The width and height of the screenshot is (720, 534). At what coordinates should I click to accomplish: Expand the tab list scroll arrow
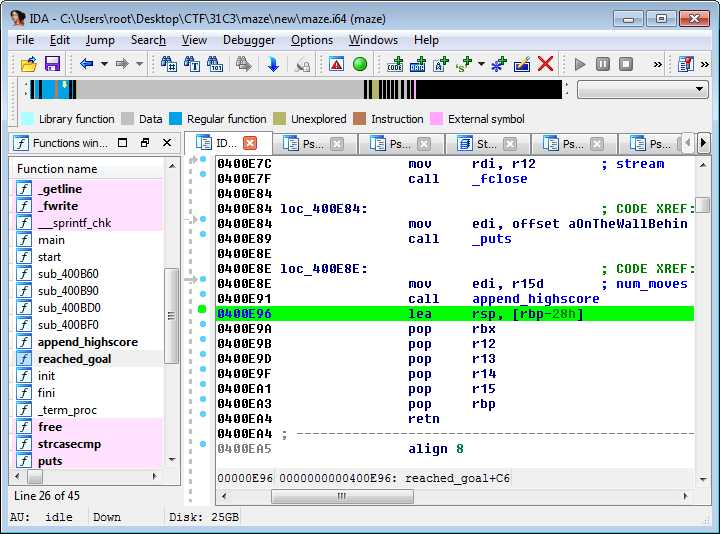tap(703, 143)
